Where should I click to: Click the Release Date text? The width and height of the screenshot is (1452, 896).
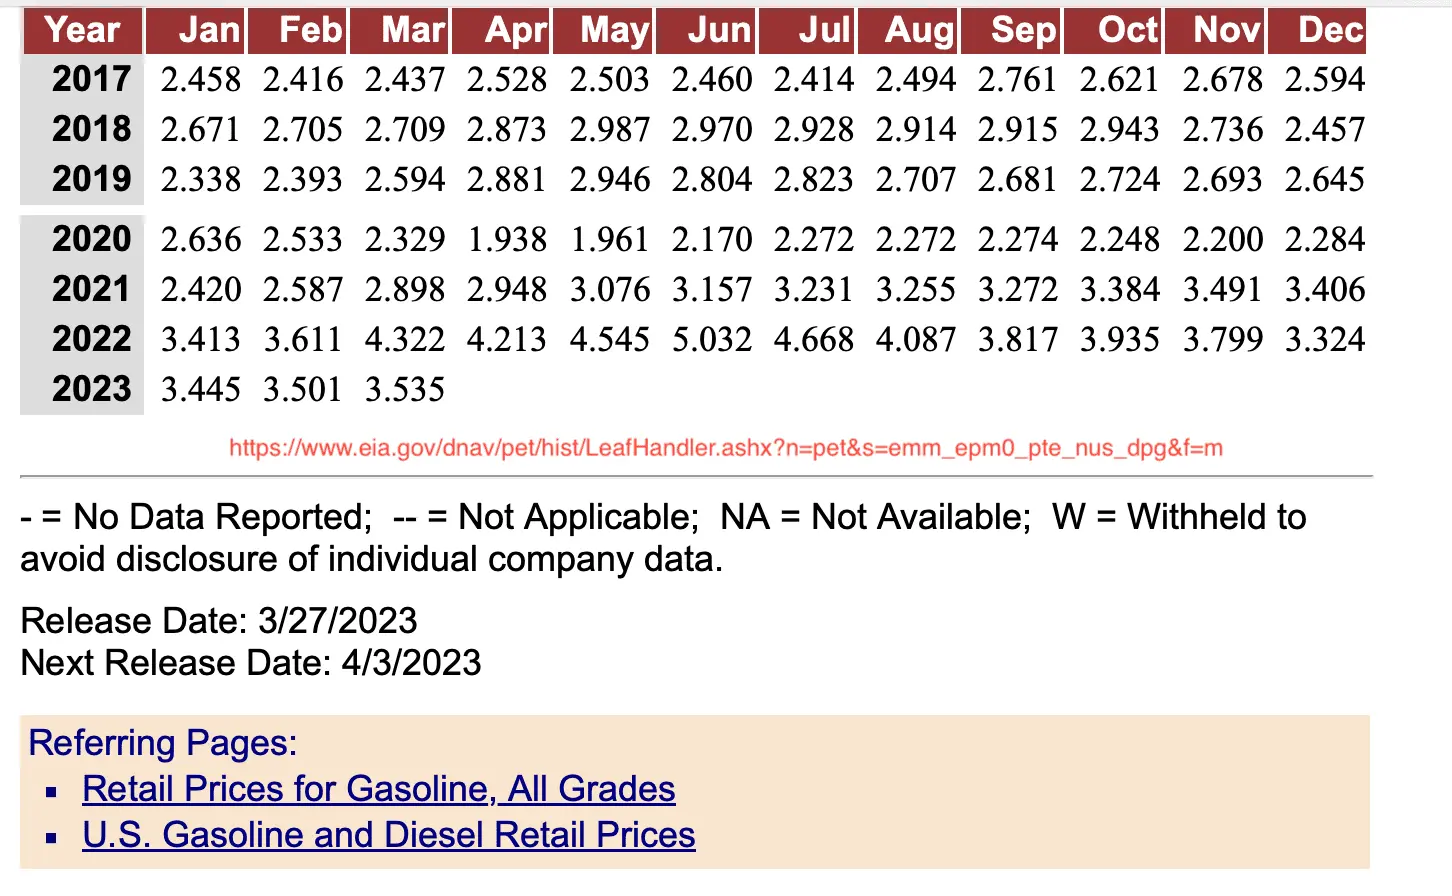tap(219, 621)
